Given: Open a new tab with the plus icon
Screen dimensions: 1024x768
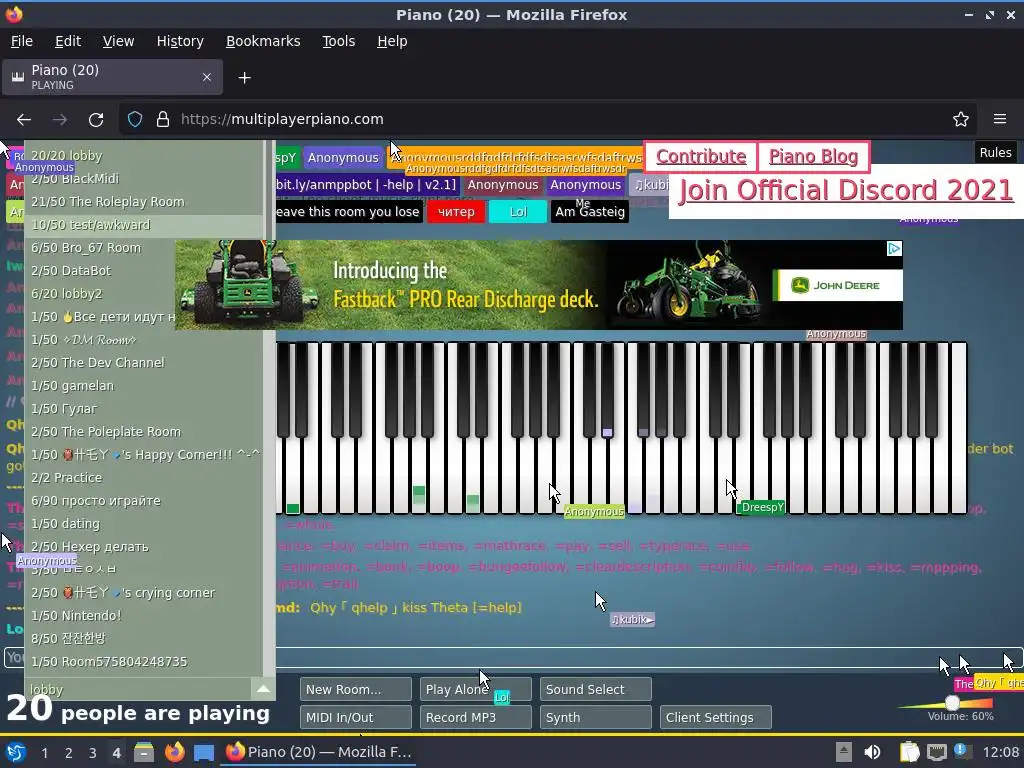Looking at the screenshot, I should (244, 78).
